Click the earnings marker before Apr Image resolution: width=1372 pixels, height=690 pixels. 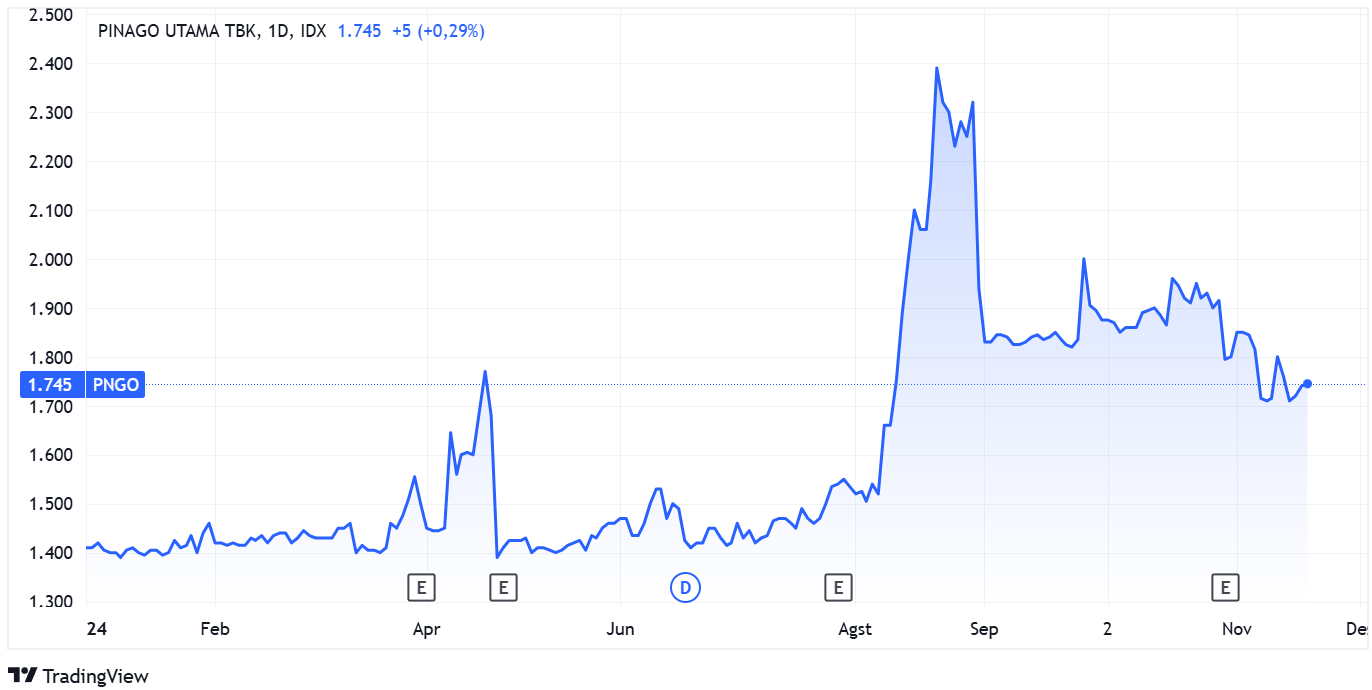point(422,587)
